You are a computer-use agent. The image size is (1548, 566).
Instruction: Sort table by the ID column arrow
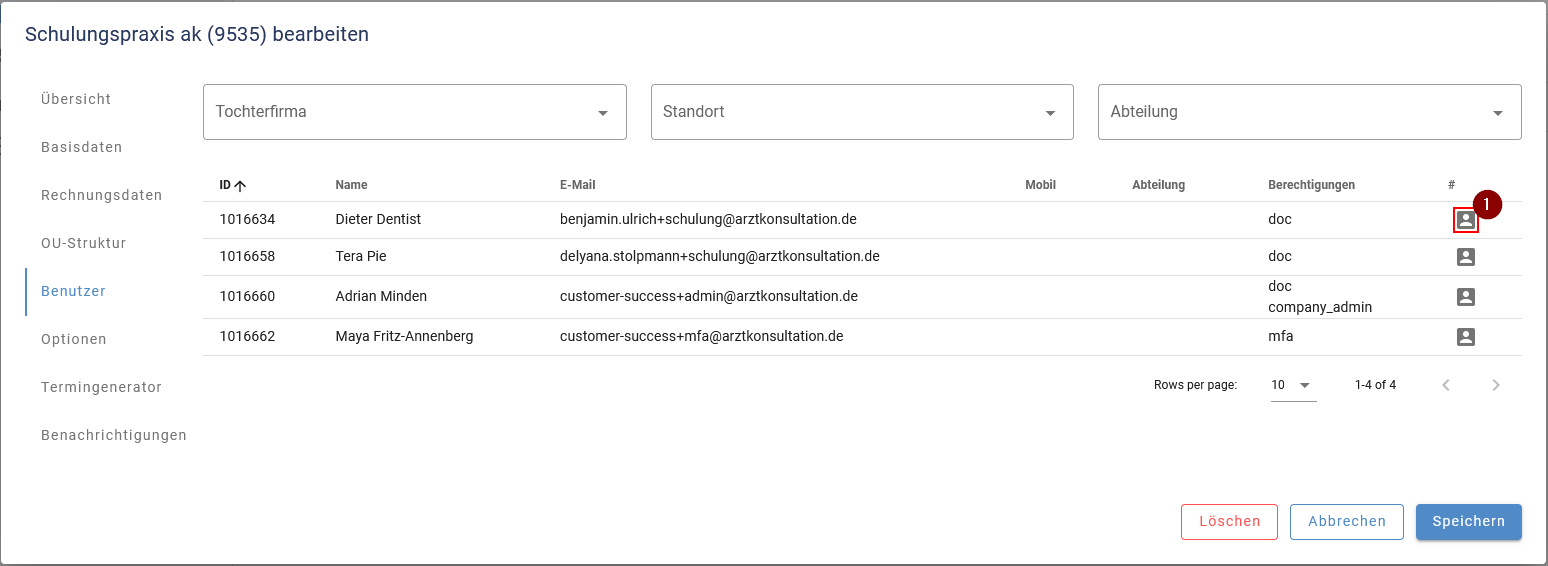240,185
